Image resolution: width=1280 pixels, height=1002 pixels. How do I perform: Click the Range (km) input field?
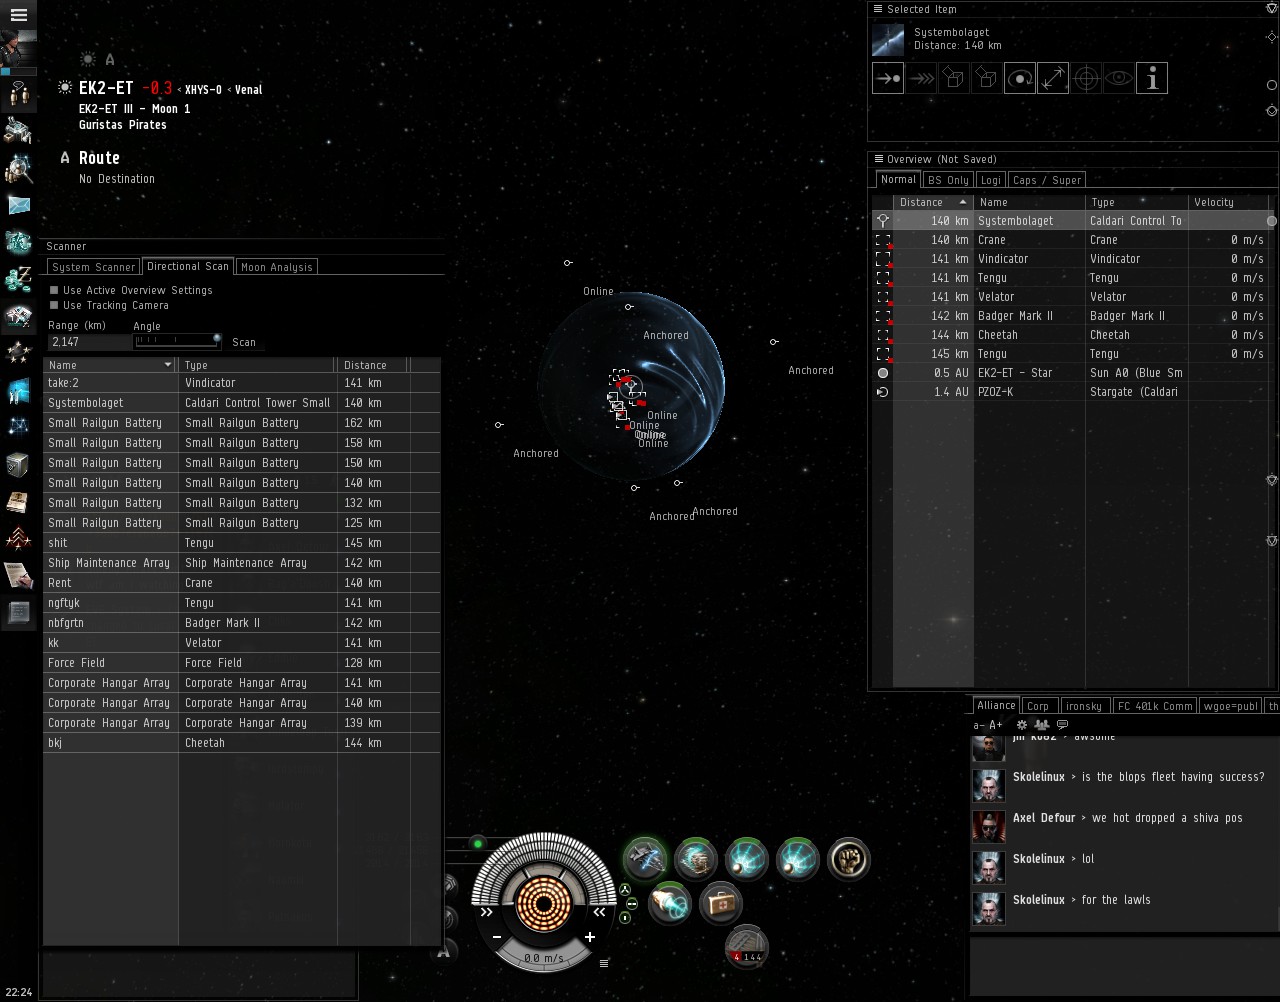pos(89,342)
